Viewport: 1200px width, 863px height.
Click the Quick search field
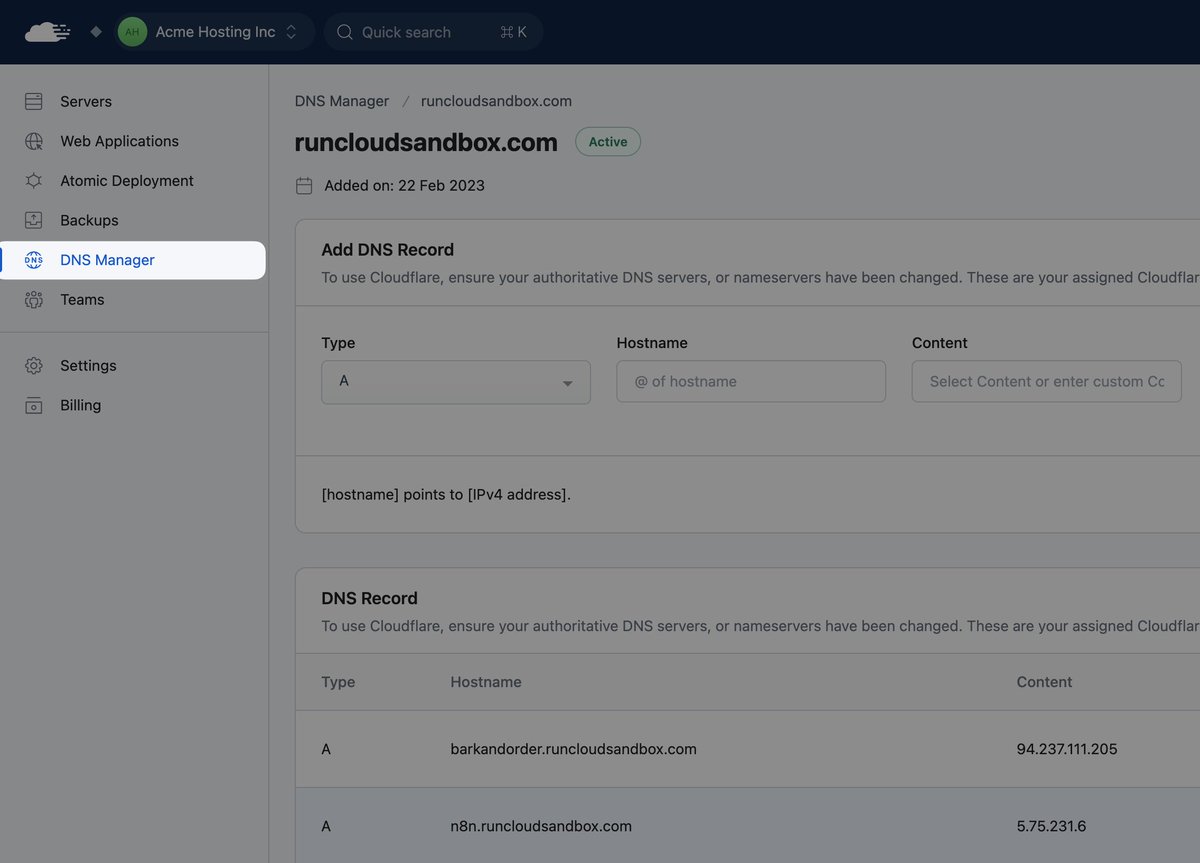(434, 32)
